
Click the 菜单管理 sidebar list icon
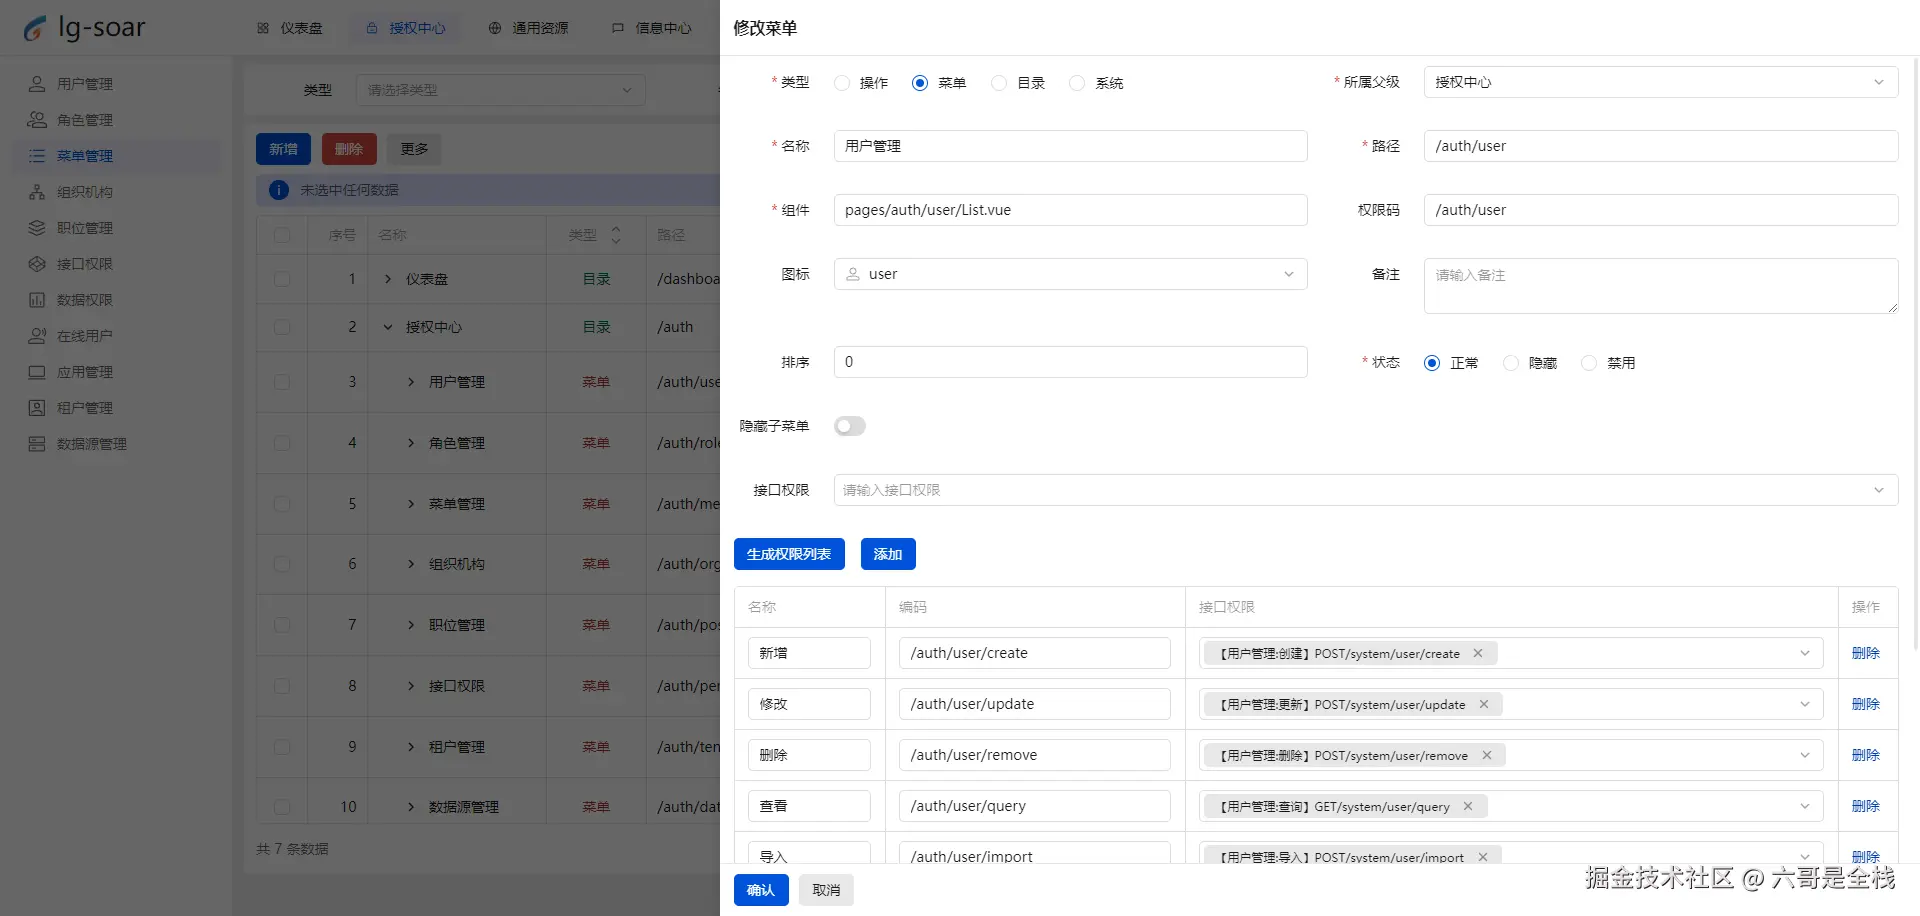[x=37, y=156]
